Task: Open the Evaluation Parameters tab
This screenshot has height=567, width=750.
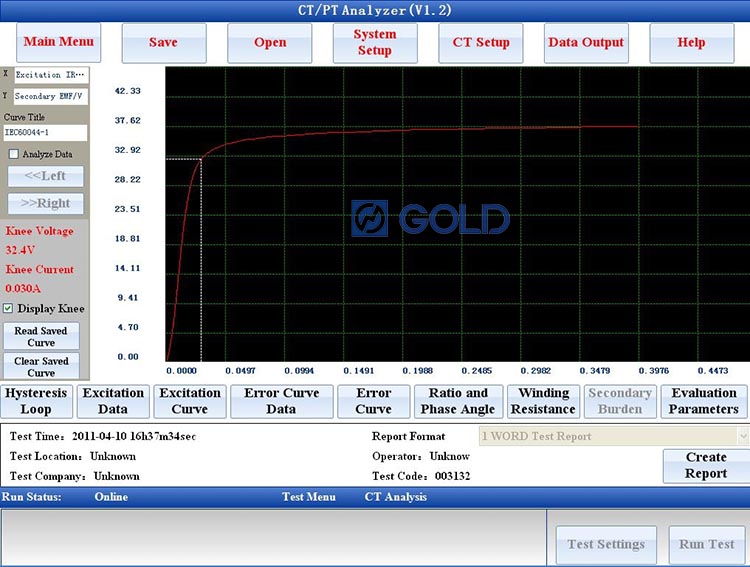Action: 704,401
